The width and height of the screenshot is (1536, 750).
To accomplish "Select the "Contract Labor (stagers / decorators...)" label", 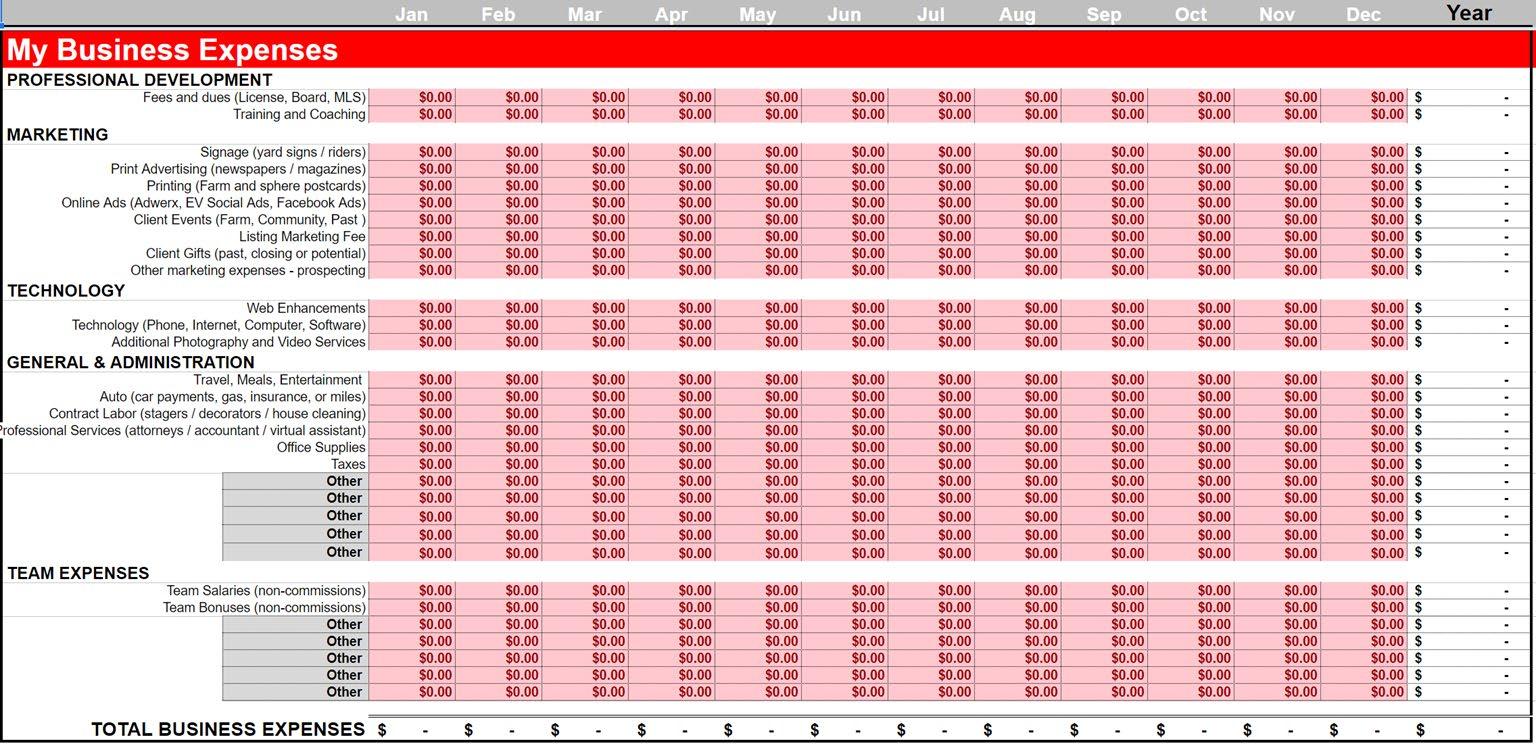I will coord(208,414).
